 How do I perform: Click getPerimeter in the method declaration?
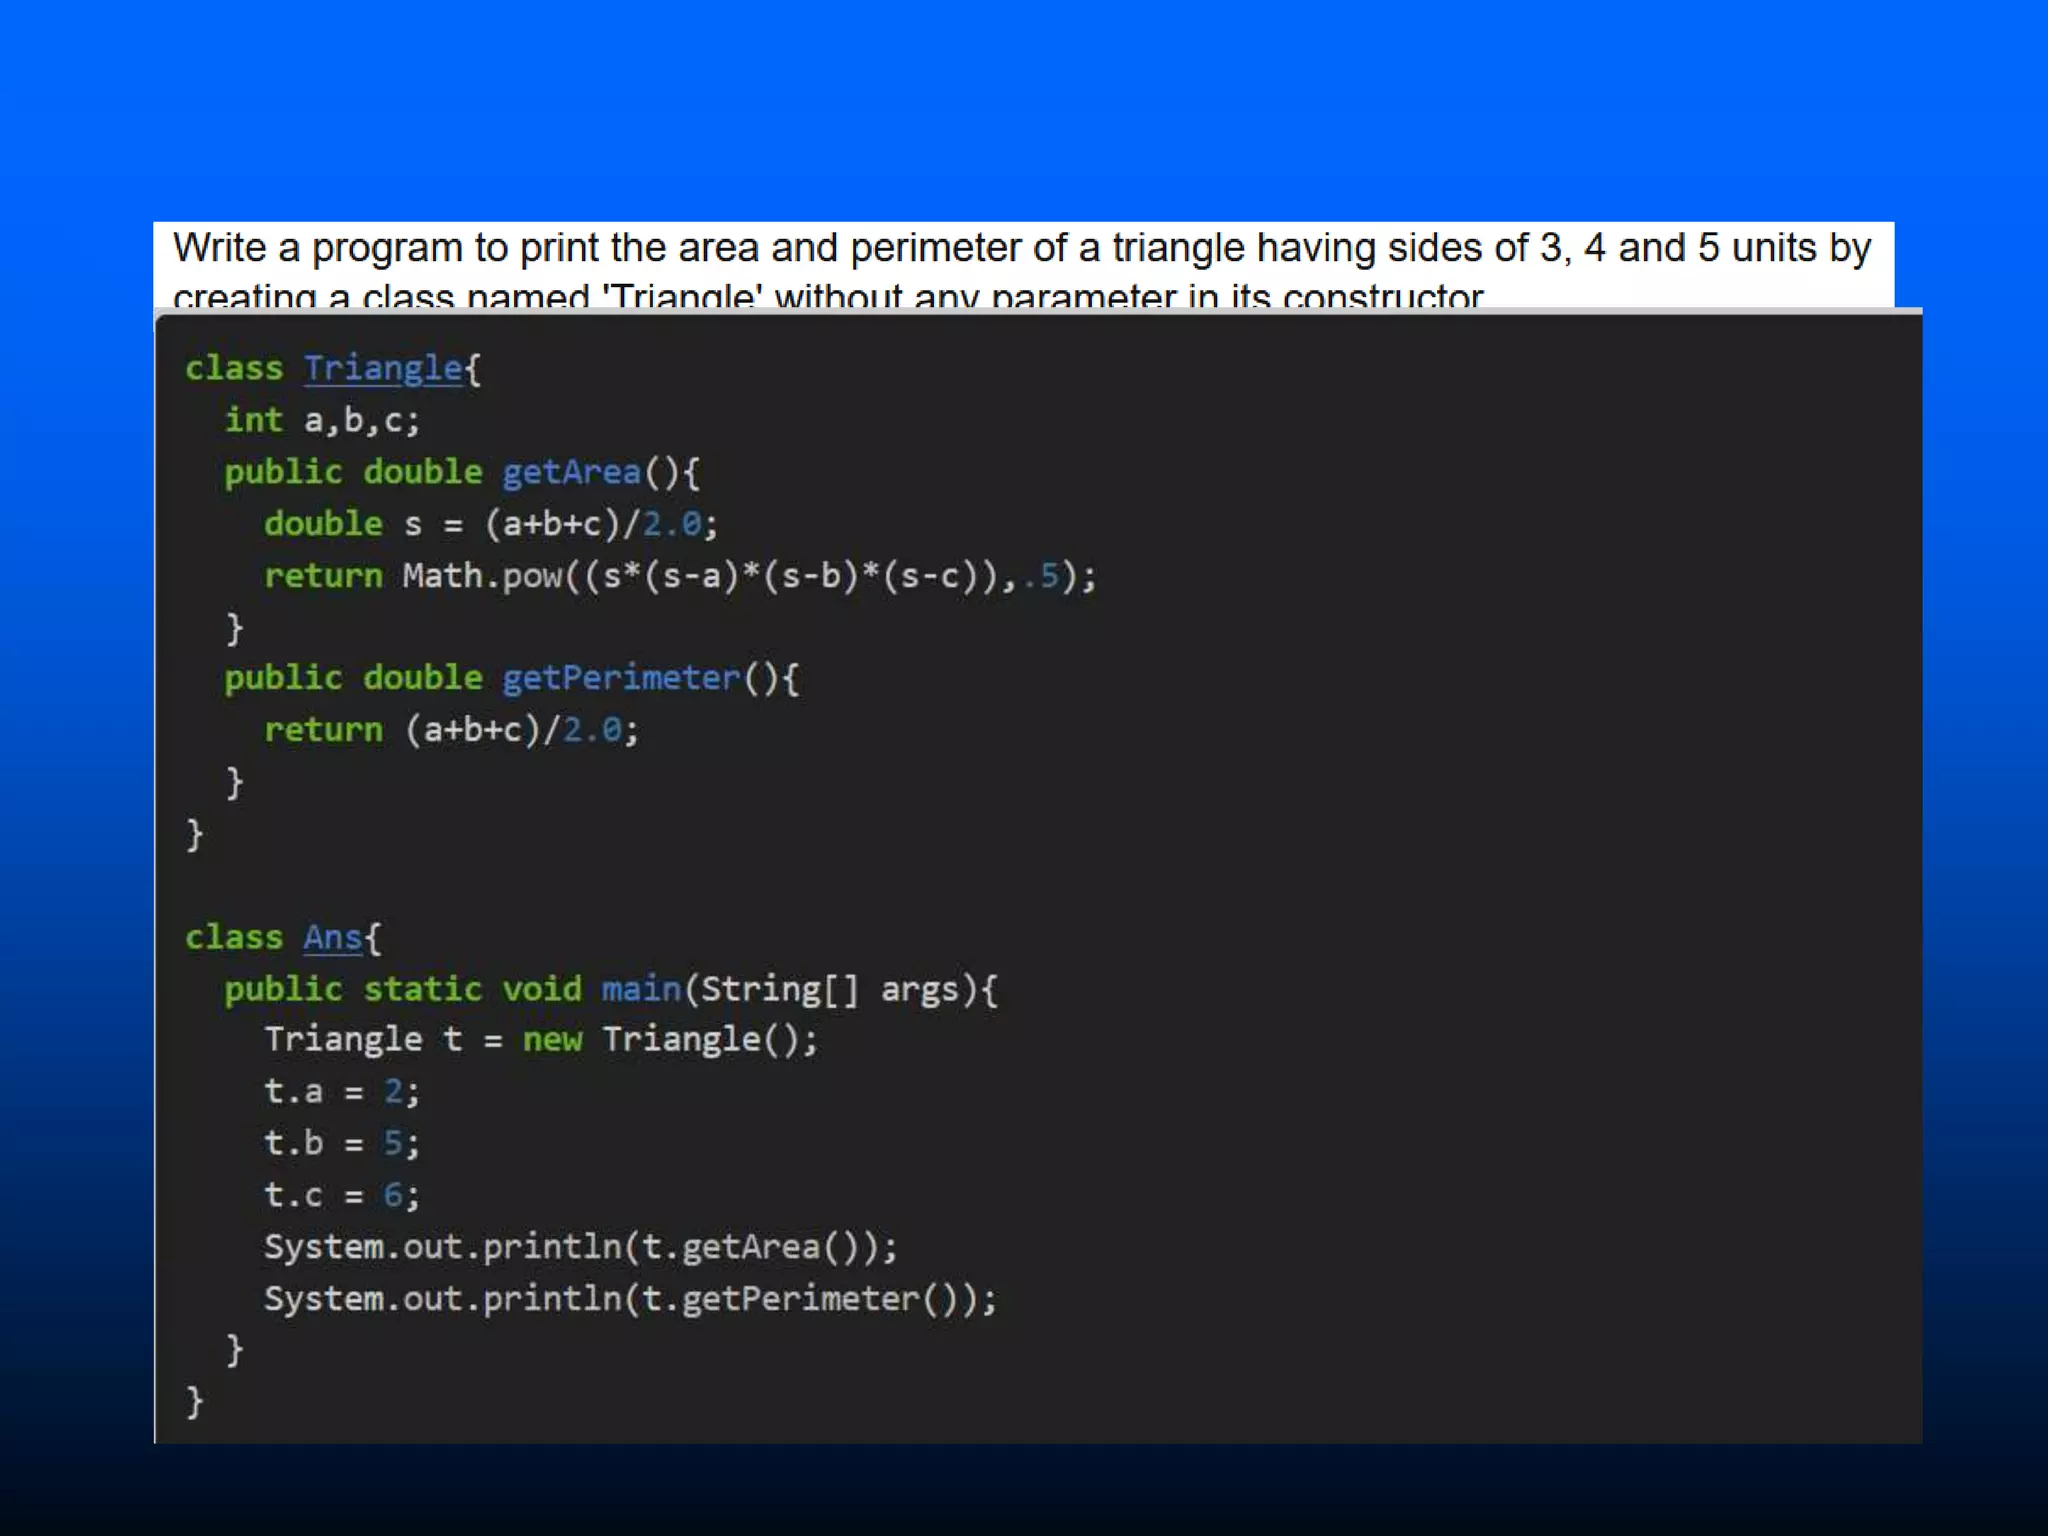tap(621, 678)
